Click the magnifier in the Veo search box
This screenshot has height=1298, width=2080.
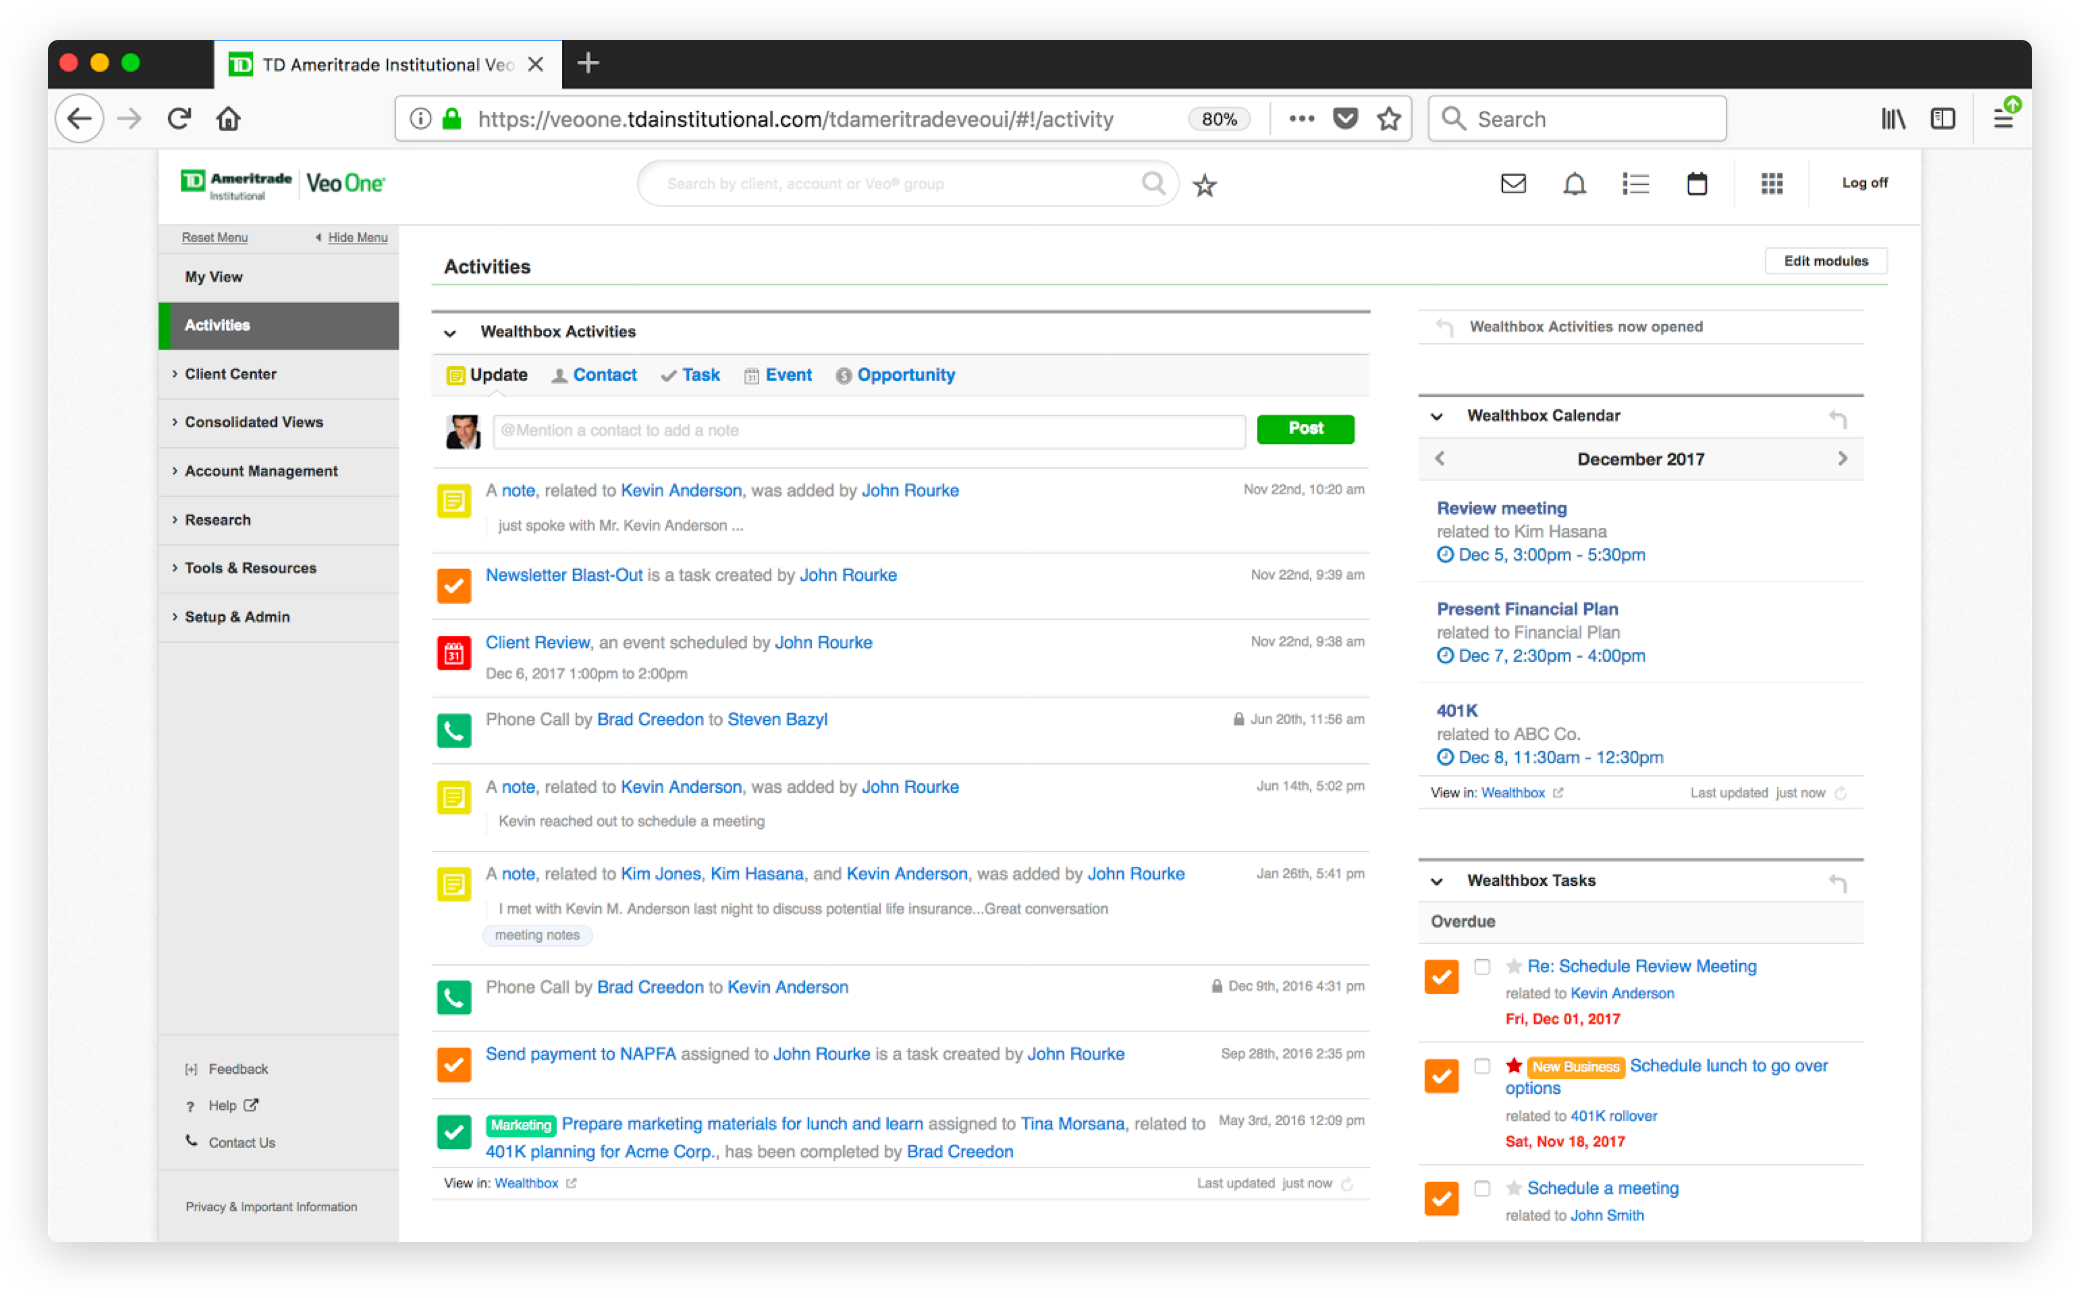coord(1153,183)
